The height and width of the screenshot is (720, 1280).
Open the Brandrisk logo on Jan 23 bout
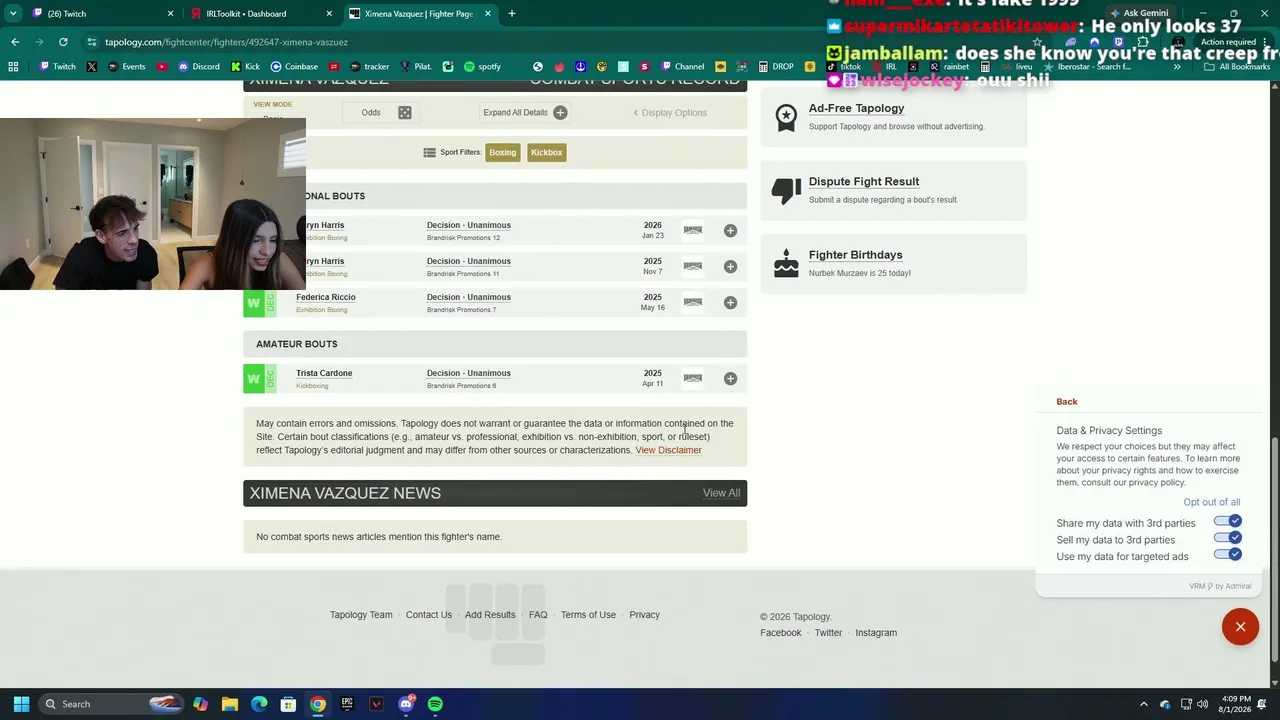point(692,230)
